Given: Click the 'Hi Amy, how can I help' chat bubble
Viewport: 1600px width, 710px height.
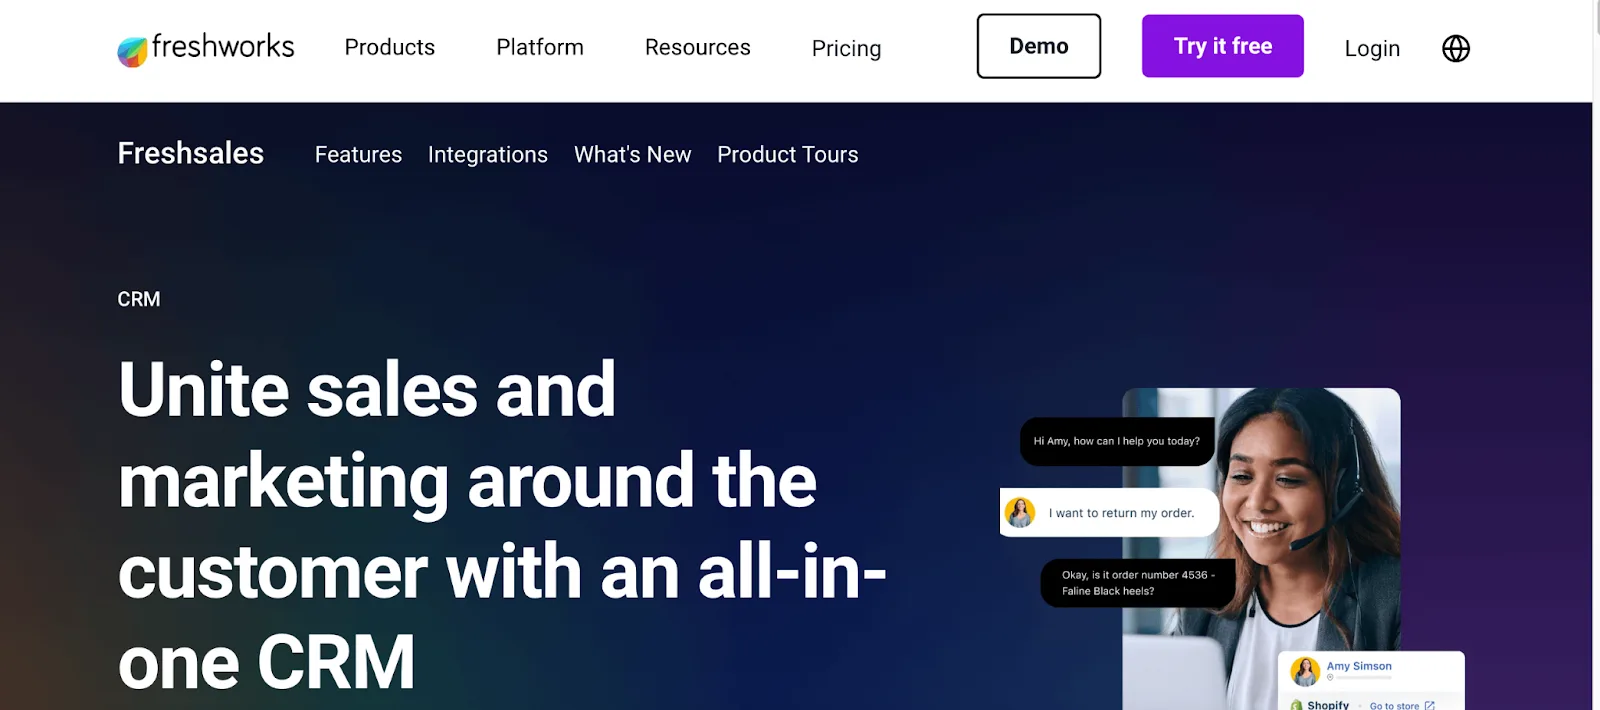Looking at the screenshot, I should [1117, 441].
